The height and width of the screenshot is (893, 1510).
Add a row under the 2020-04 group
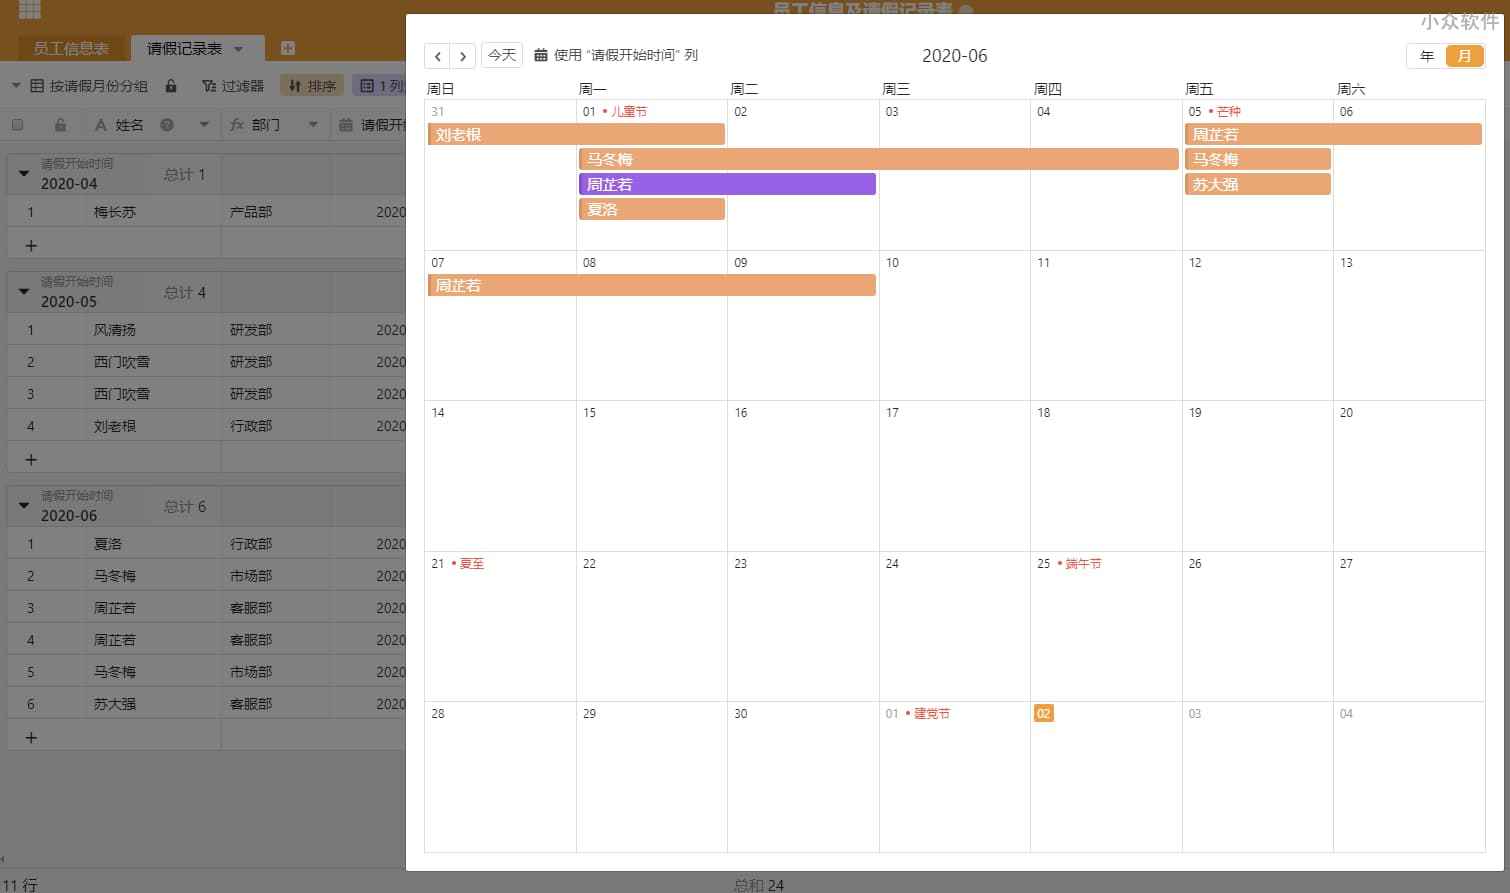[x=31, y=245]
